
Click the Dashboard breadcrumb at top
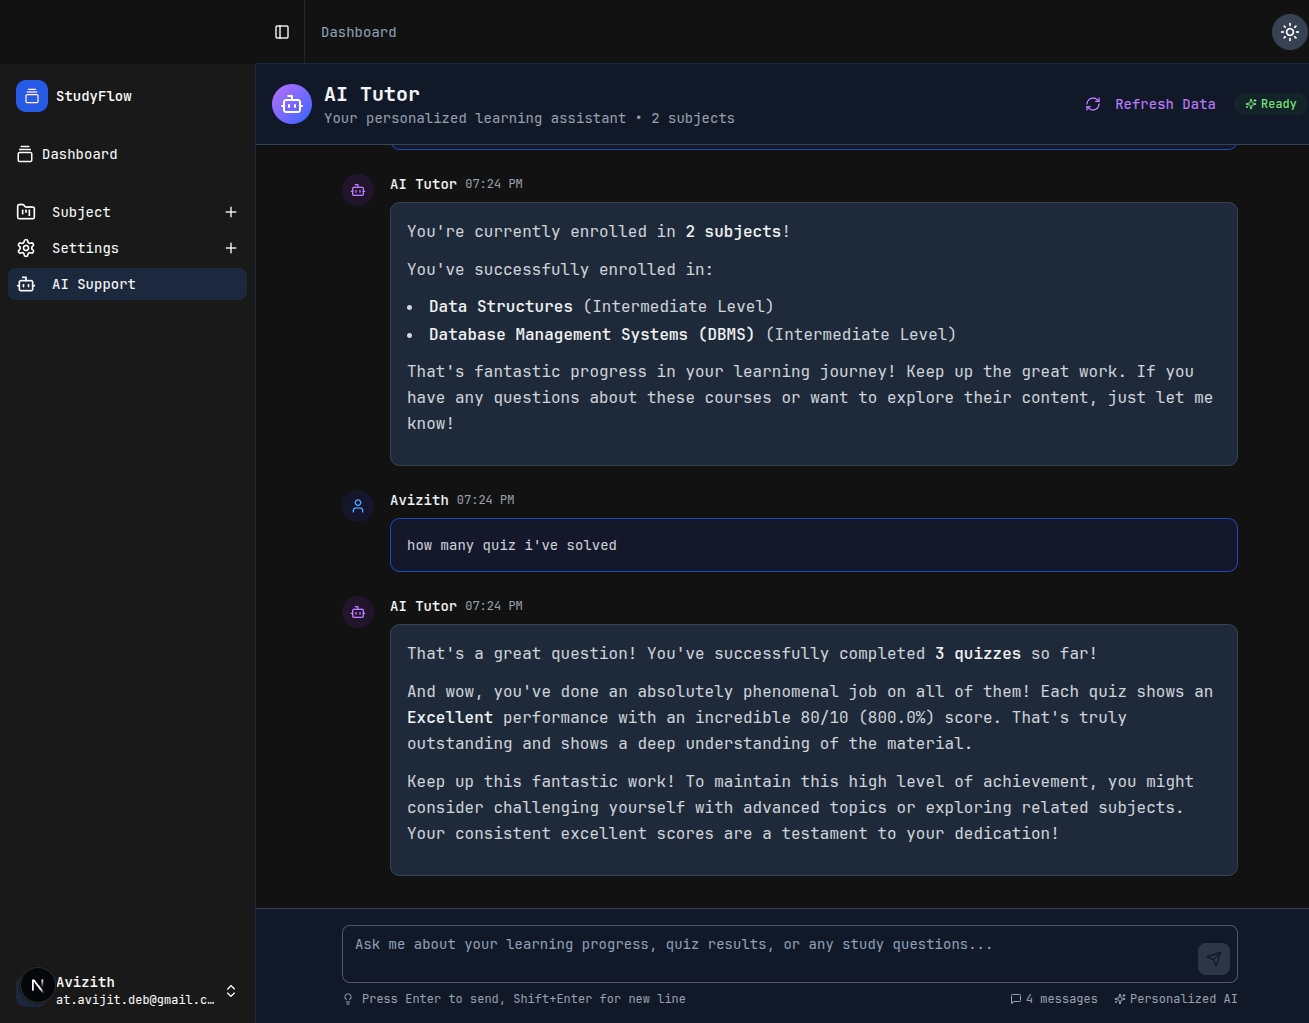(x=359, y=32)
